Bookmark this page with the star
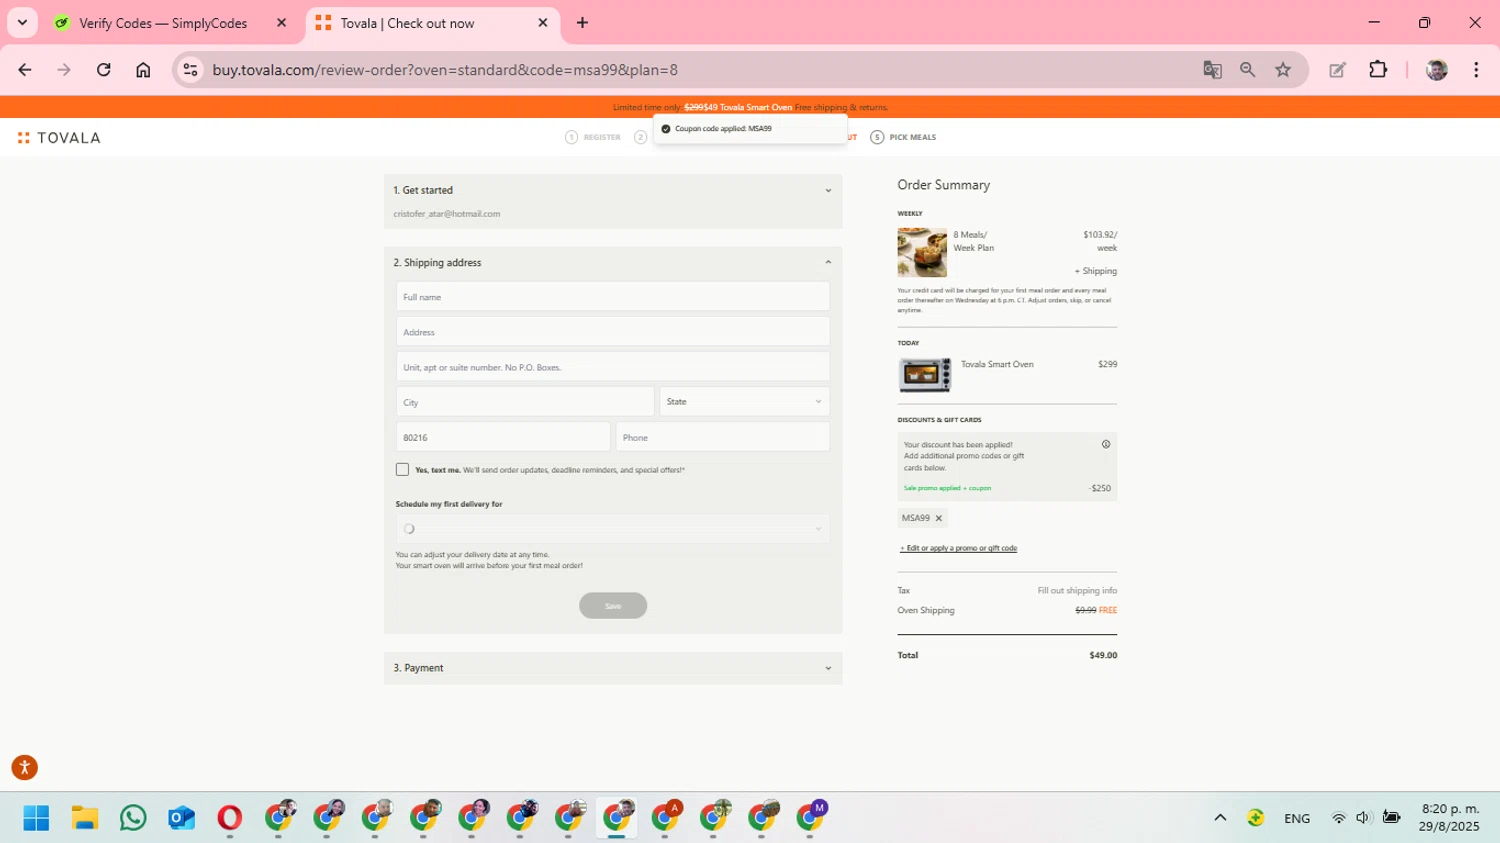The width and height of the screenshot is (1500, 843). tap(1283, 70)
